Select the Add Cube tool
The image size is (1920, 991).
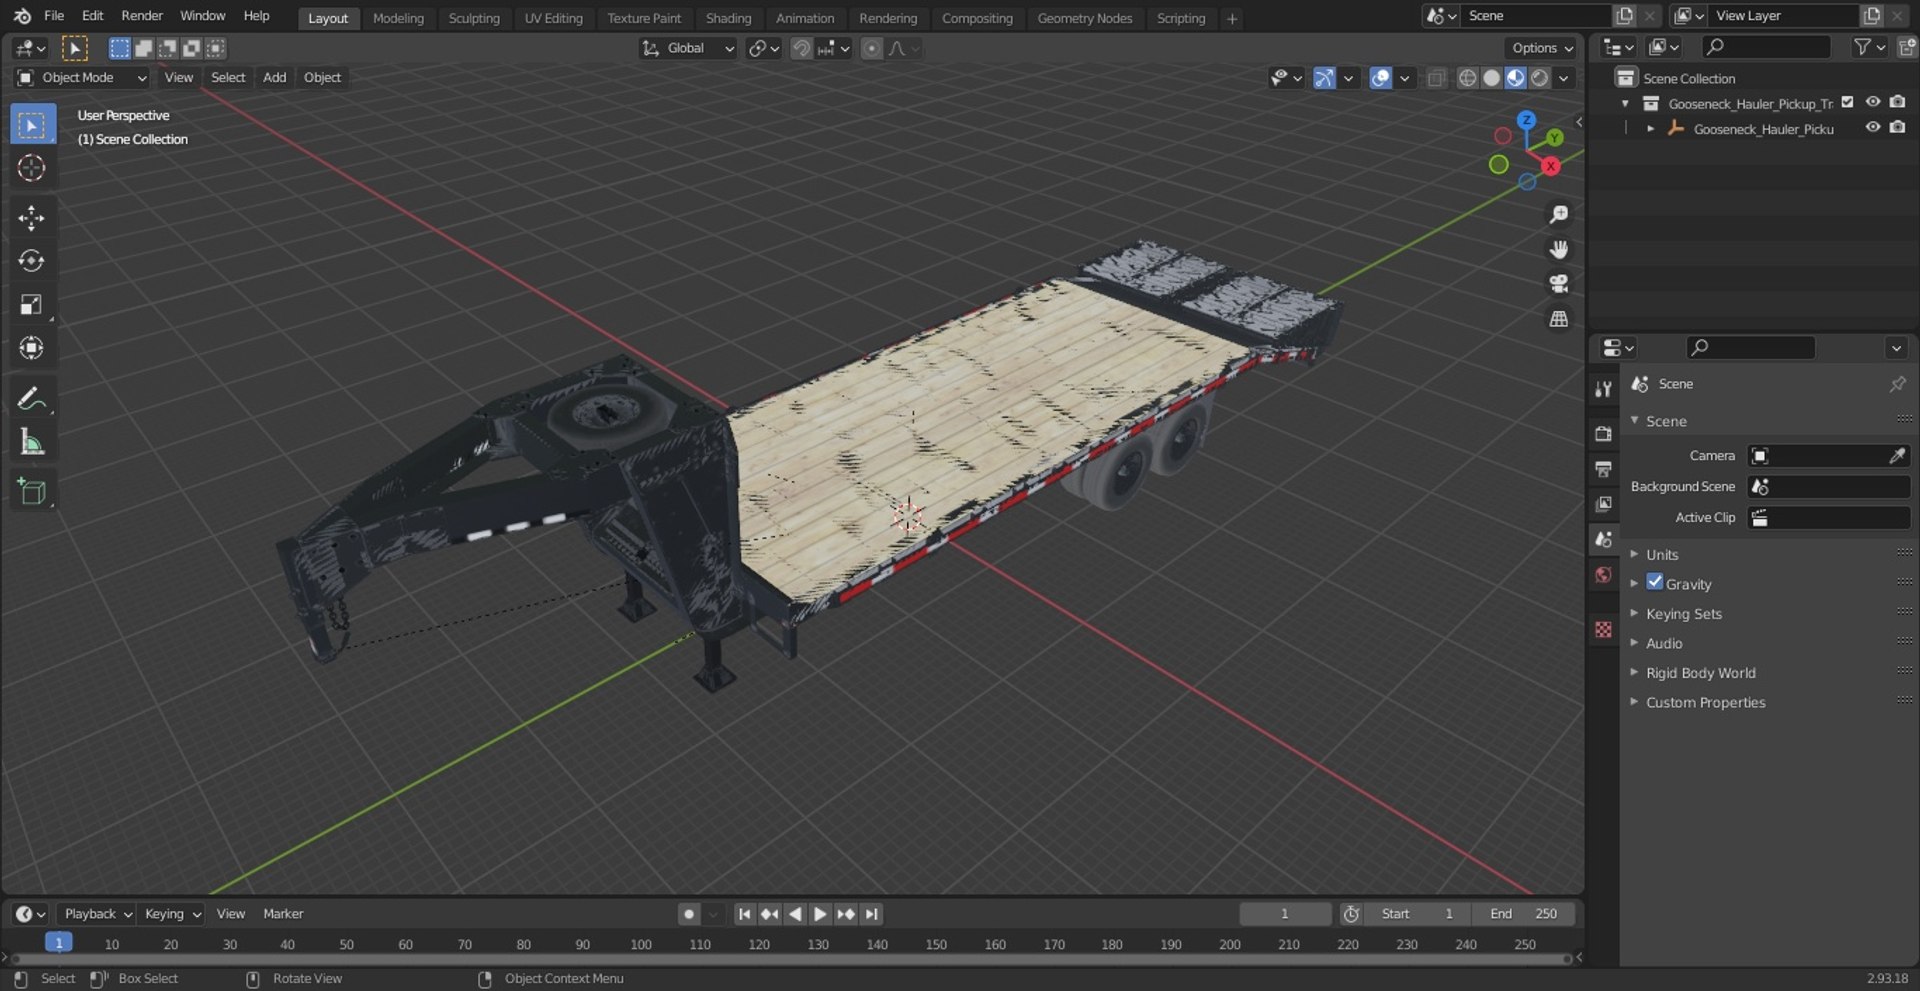point(31,492)
